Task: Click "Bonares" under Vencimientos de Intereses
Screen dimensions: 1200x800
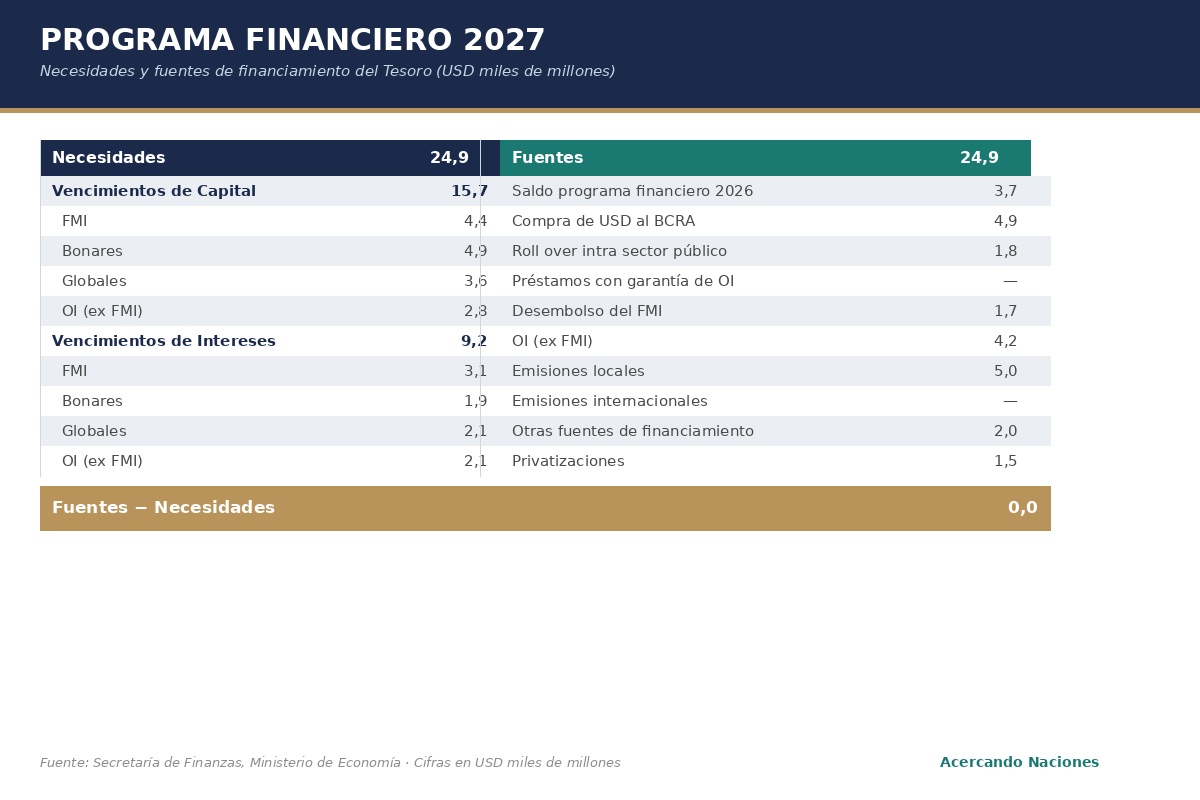Action: point(92,401)
